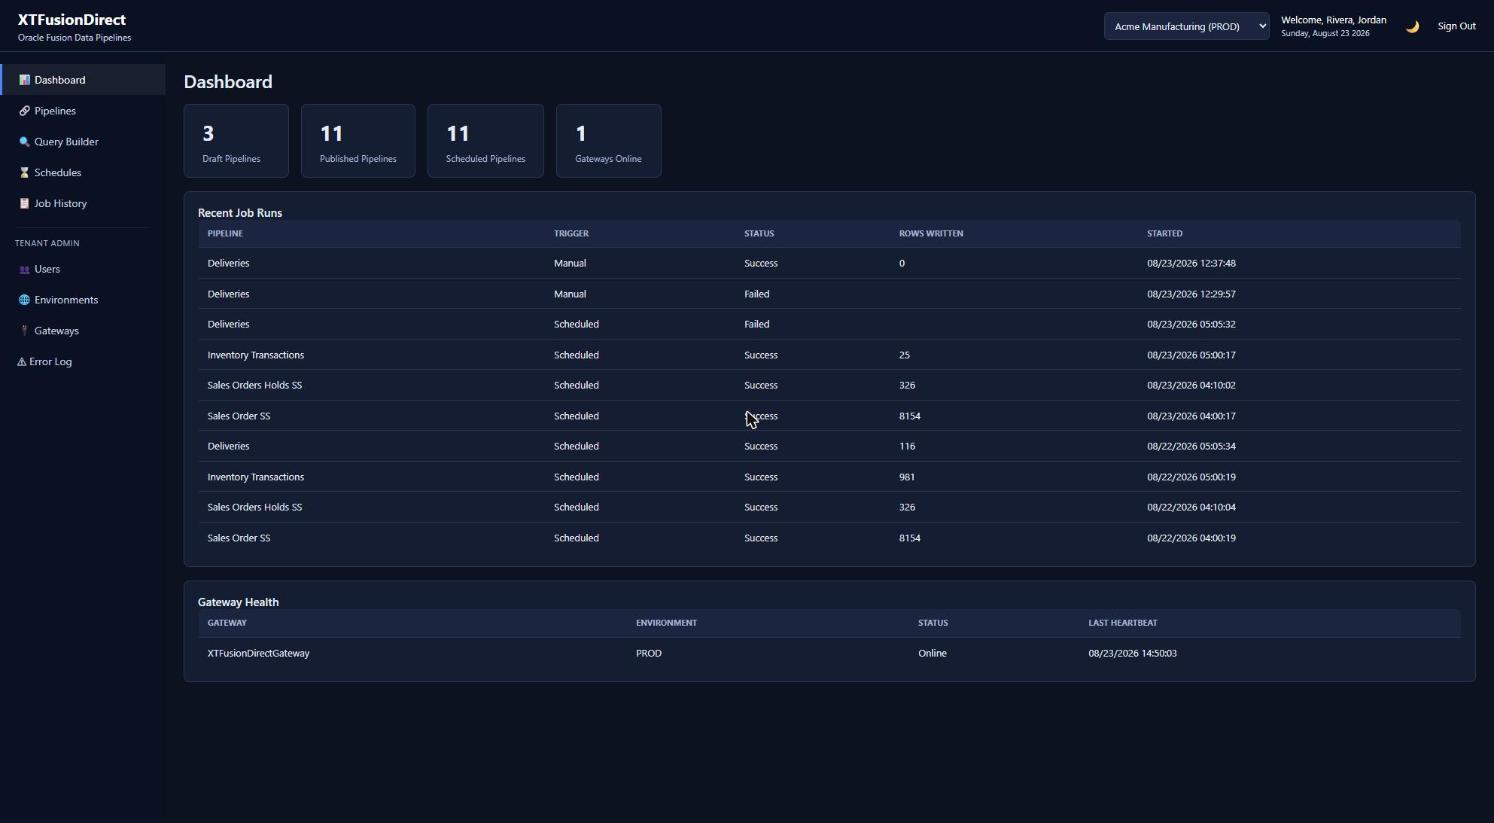Navigate to Job History
Image resolution: width=1494 pixels, height=823 pixels.
83,204
